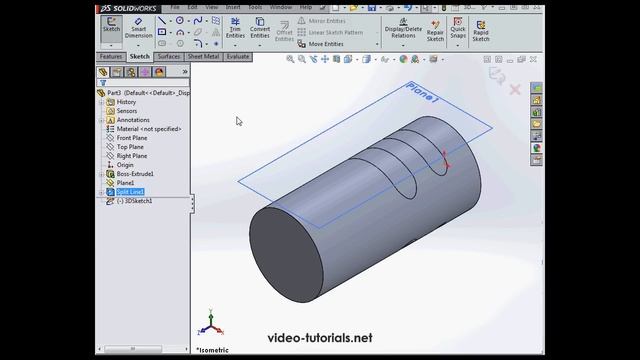Screen dimensions: 640x360
Task: Select Right Plane in feature tree
Action: [131, 156]
